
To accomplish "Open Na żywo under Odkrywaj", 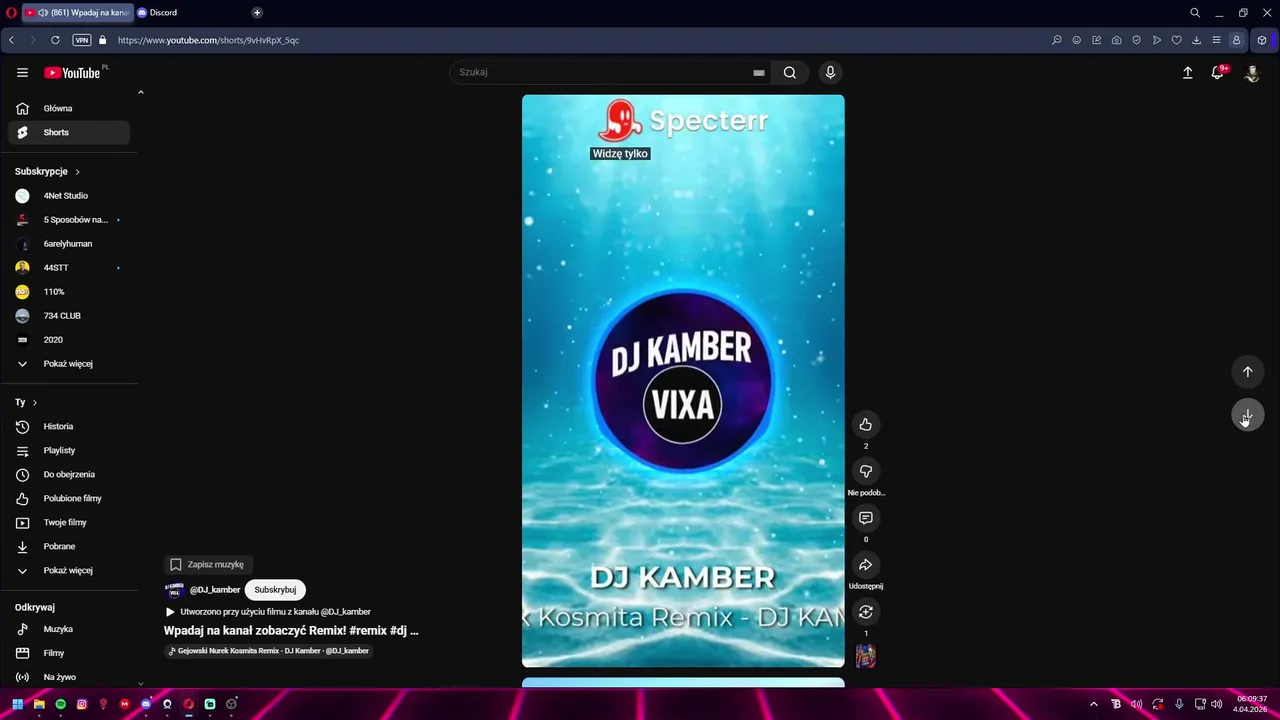I will point(69,677).
